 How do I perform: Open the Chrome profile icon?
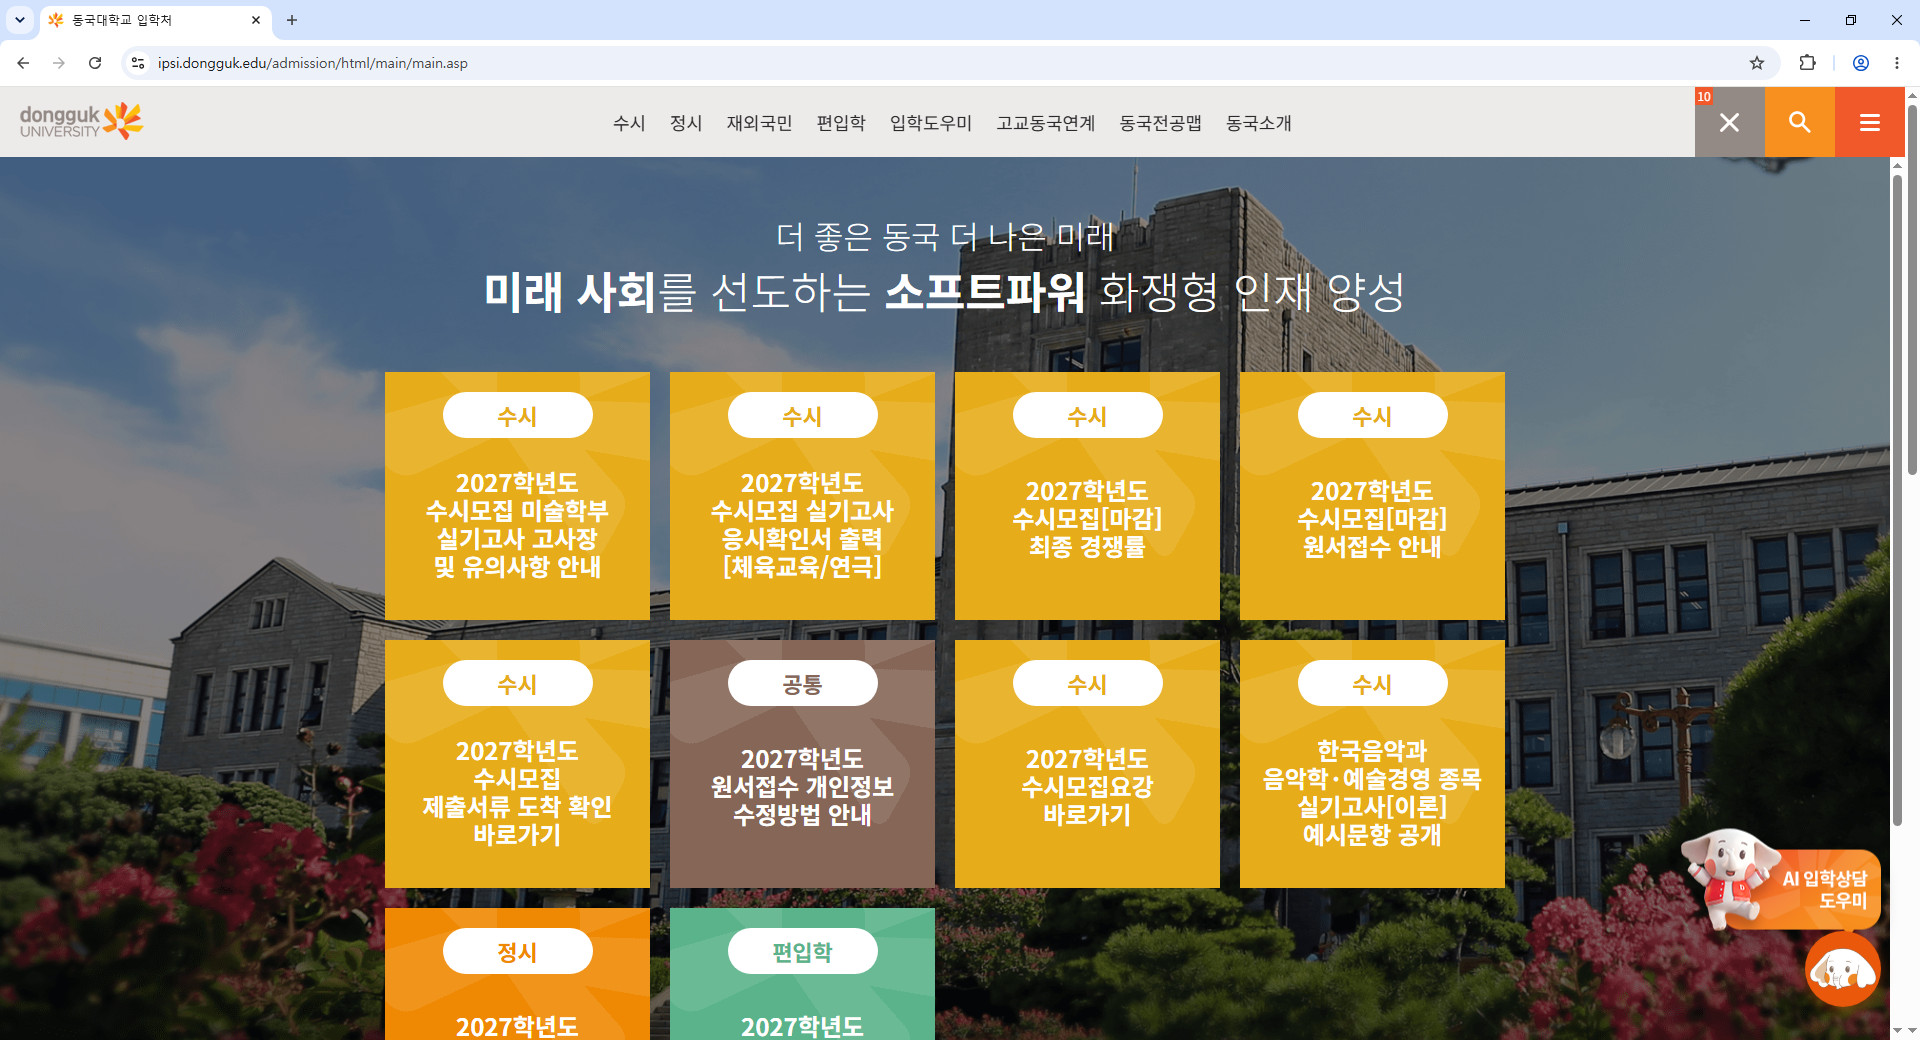(1861, 63)
